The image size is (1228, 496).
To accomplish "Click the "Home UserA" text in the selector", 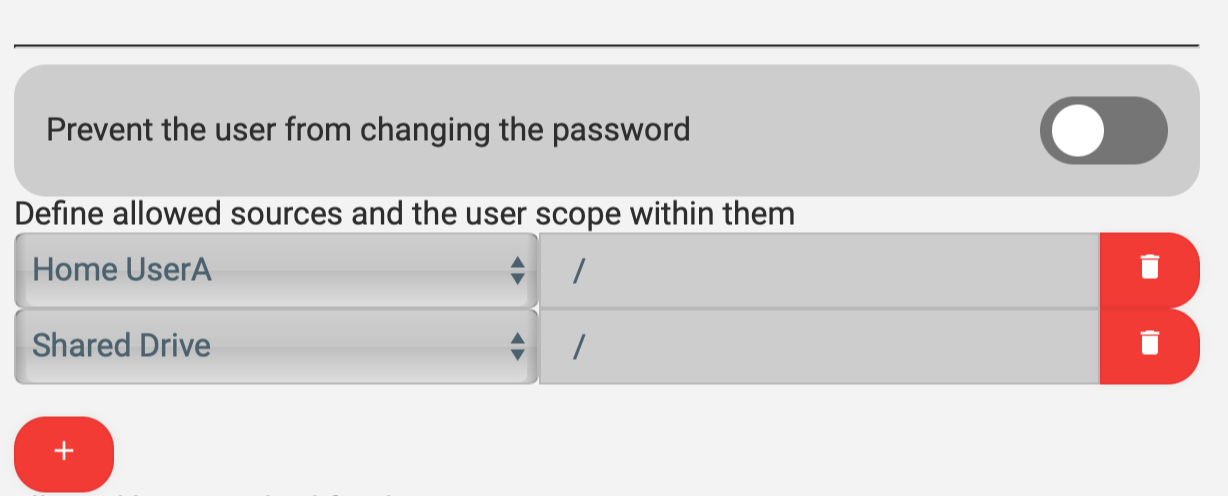I will click(x=122, y=270).
